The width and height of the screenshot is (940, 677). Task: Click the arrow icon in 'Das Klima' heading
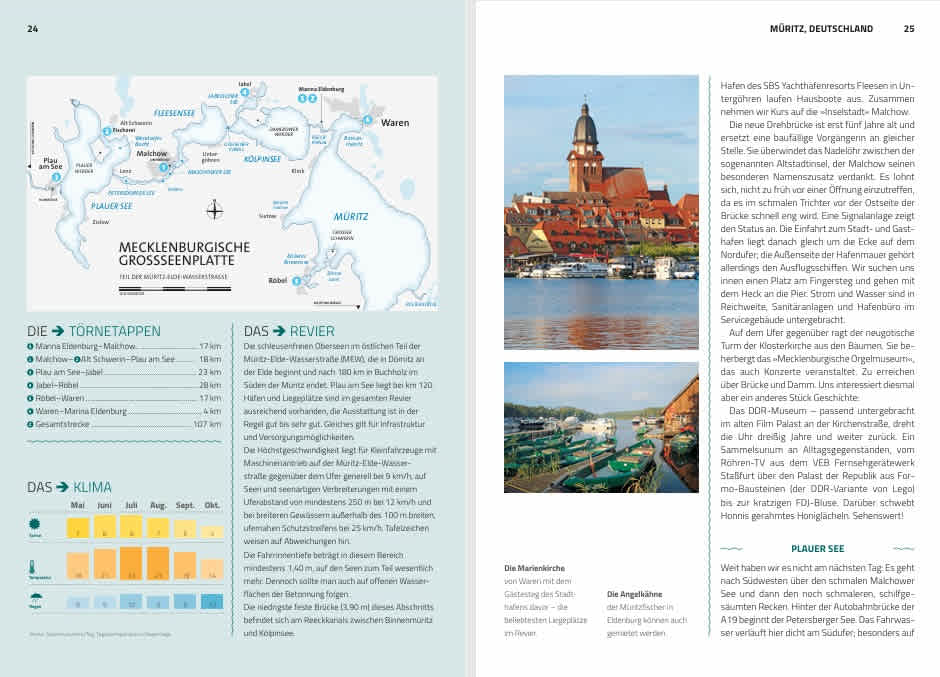62,487
